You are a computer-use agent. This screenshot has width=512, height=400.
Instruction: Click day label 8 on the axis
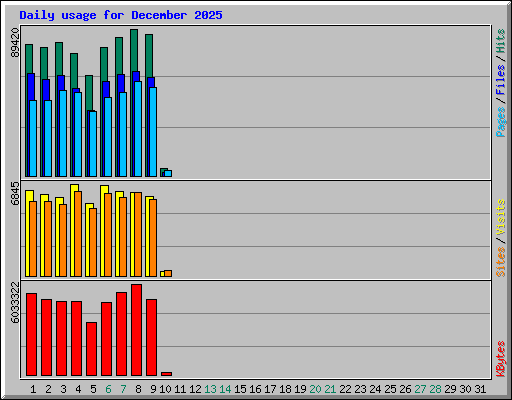[138, 389]
